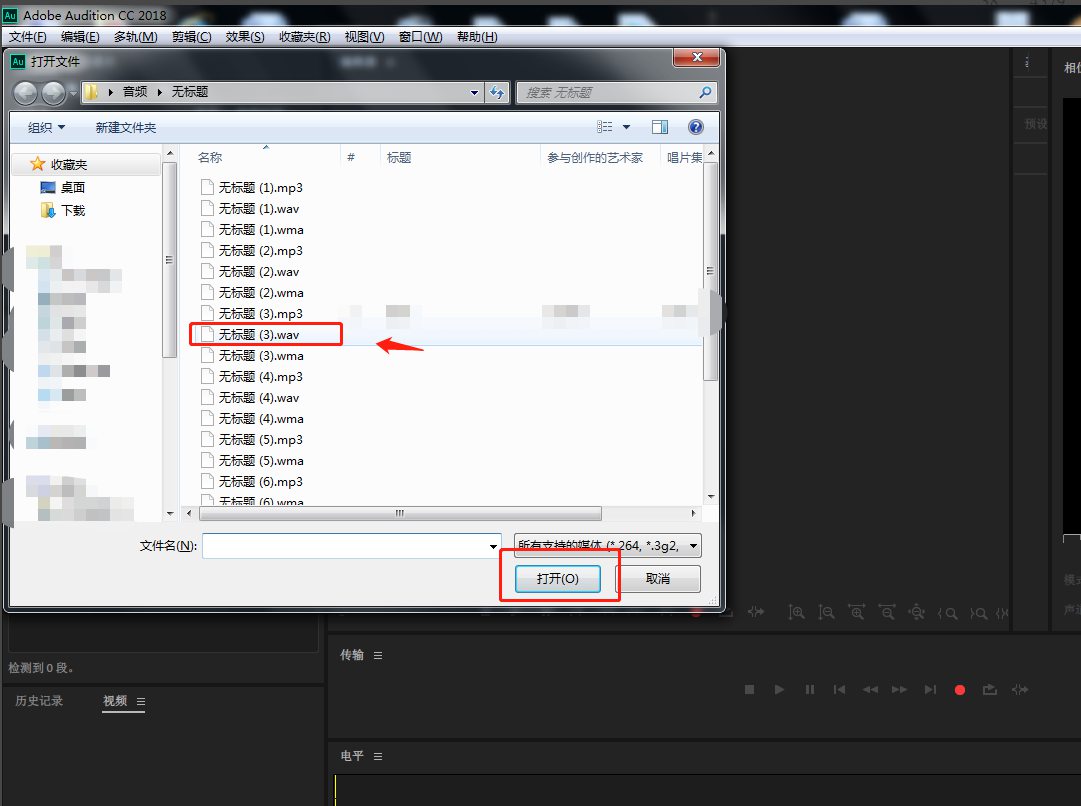Open the 编辑(E) menu
Screen dimensions: 1081x806
click(x=80, y=37)
